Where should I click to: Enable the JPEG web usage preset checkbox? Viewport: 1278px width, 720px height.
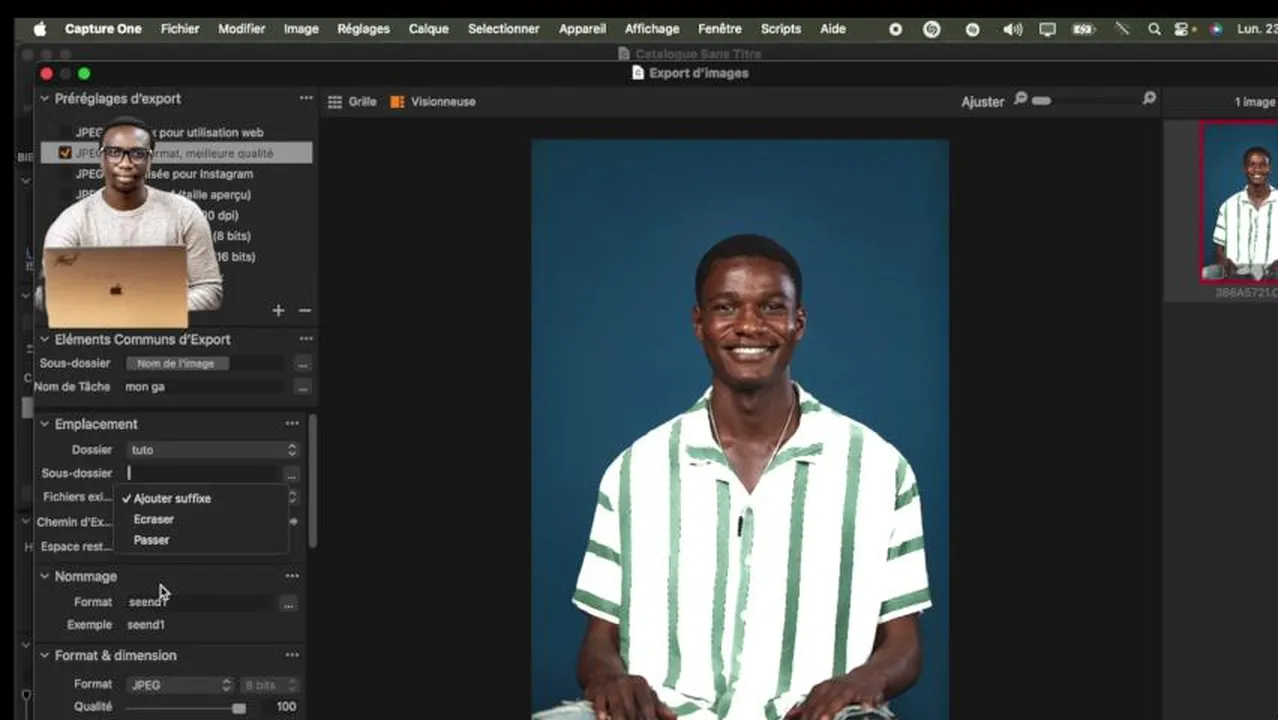[65, 132]
